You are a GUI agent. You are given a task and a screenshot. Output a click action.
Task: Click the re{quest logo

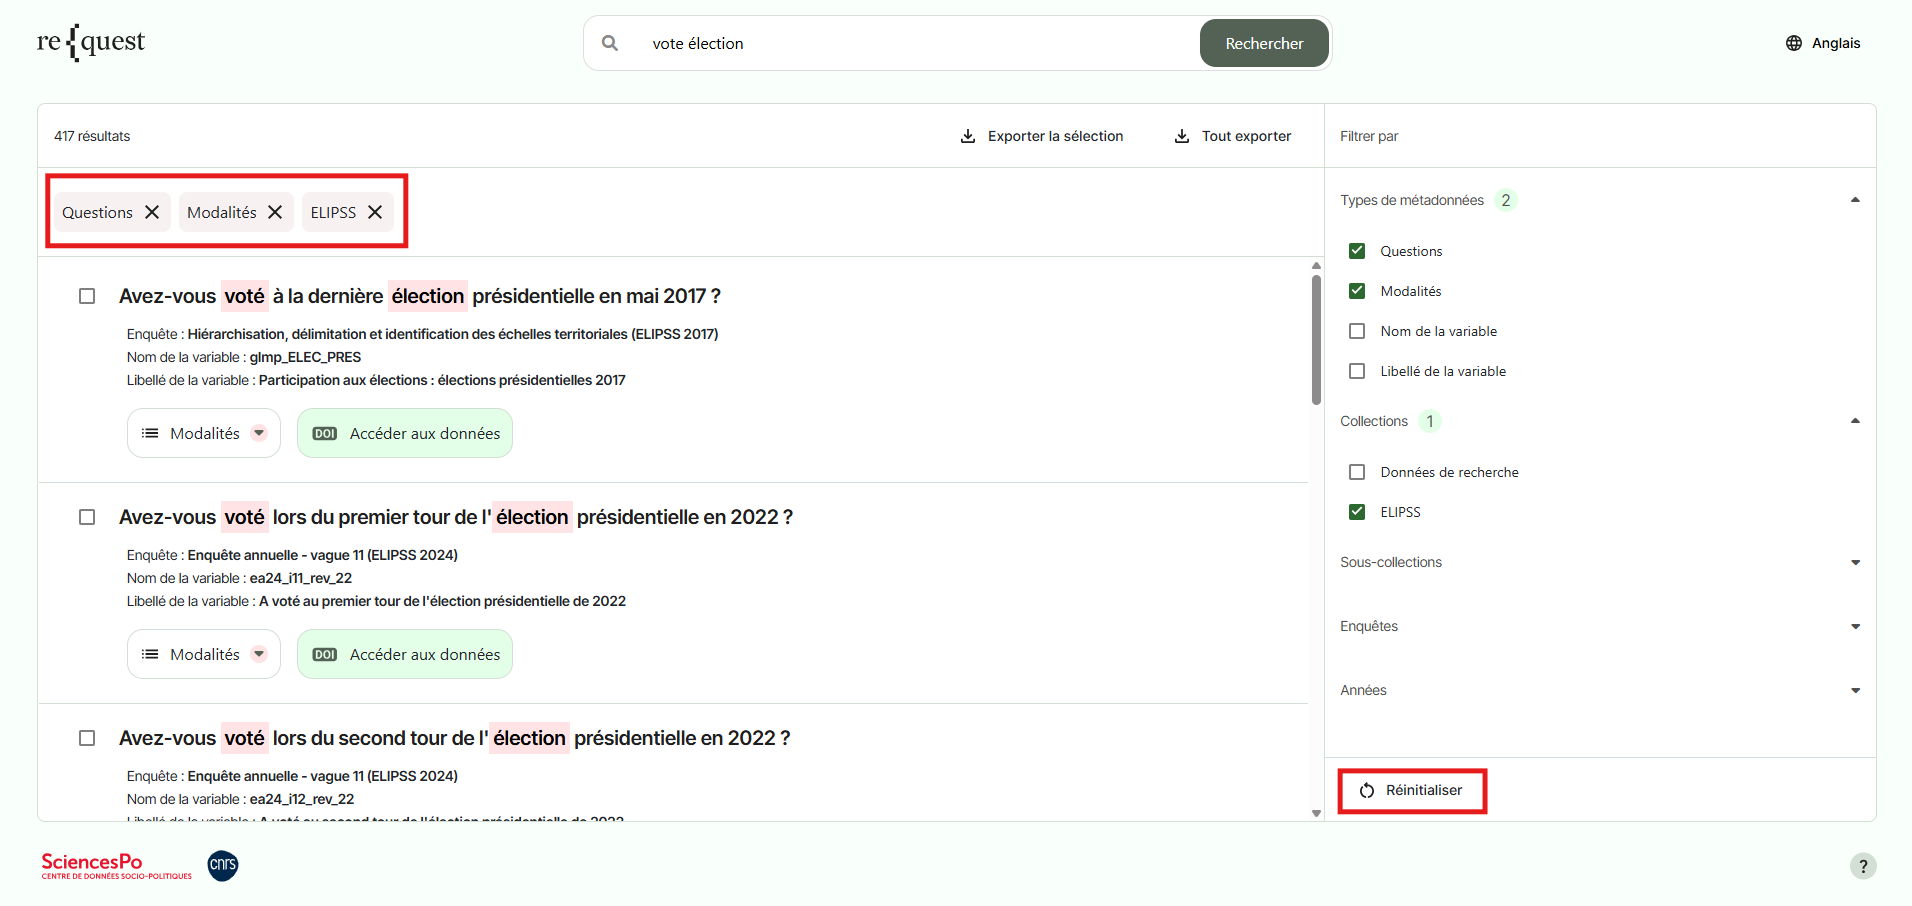tap(91, 42)
